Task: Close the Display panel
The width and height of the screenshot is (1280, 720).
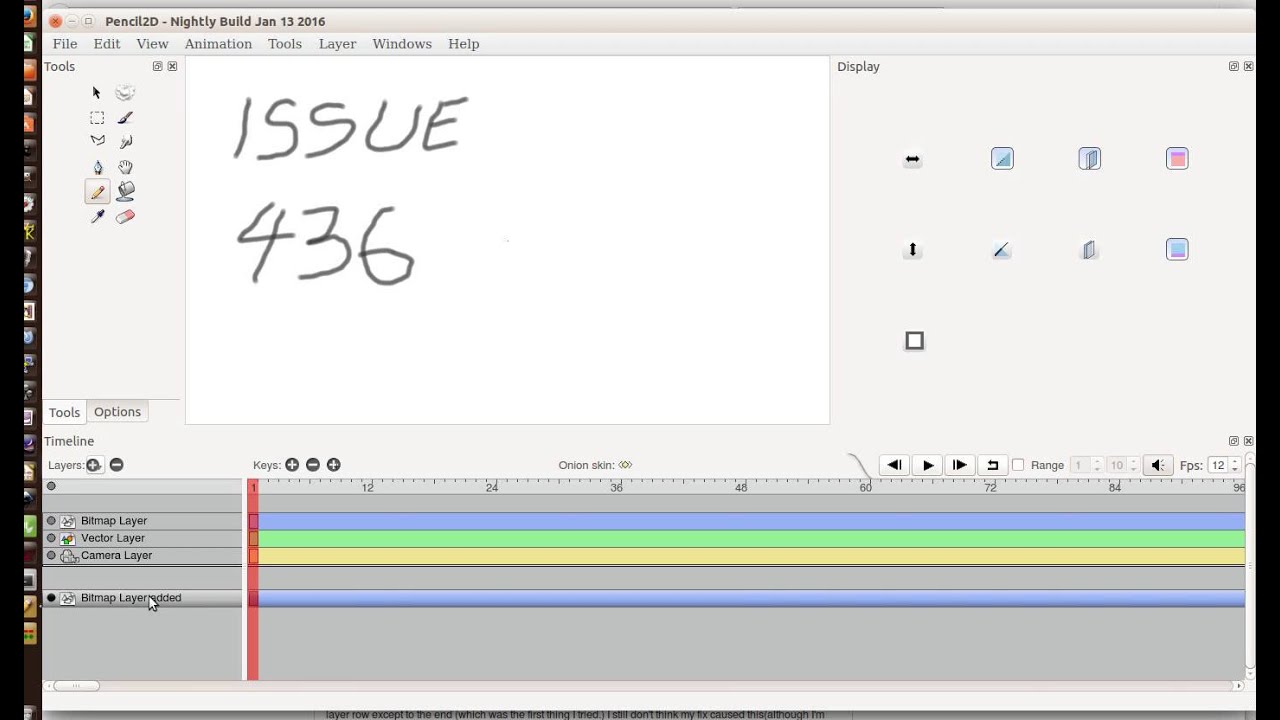Action: click(1248, 67)
